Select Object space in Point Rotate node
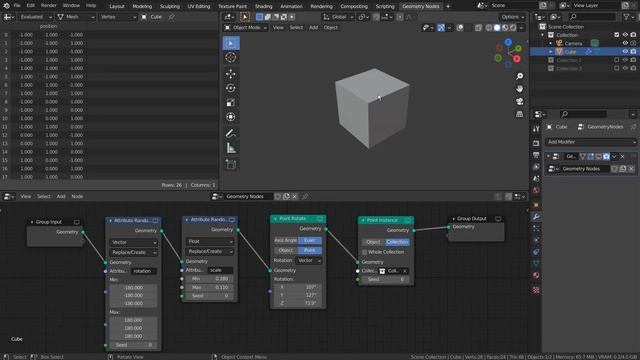The width and height of the screenshot is (640, 360). point(286,250)
